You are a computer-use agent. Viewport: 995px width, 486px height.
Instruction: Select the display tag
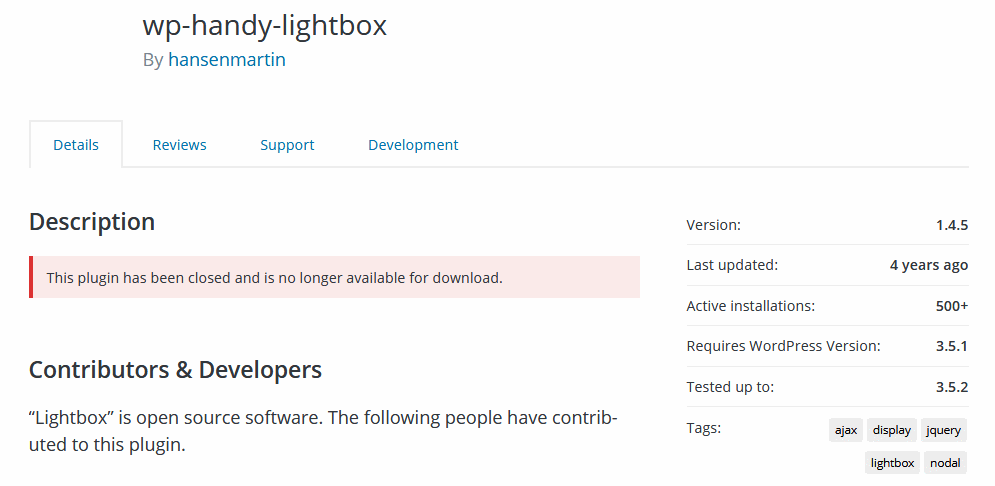(x=892, y=430)
